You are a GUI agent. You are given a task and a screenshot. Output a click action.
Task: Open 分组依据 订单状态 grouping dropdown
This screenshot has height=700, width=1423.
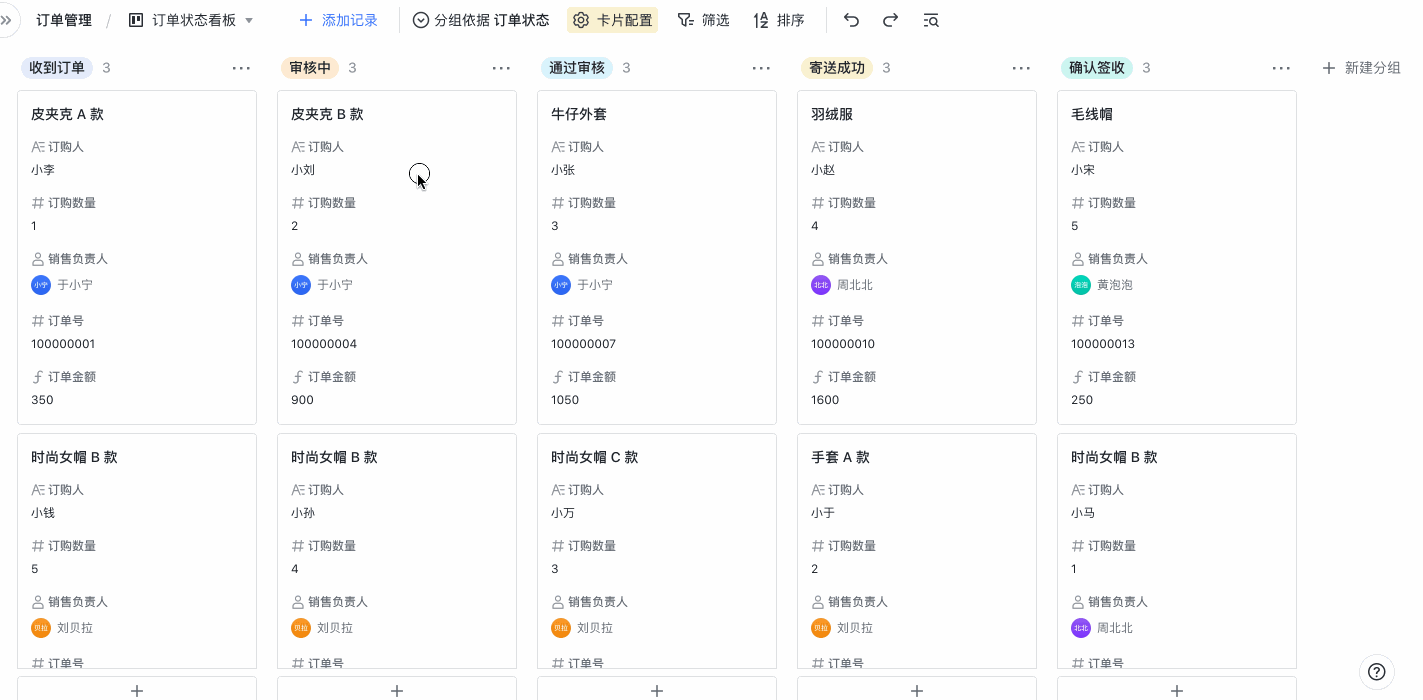(x=481, y=20)
